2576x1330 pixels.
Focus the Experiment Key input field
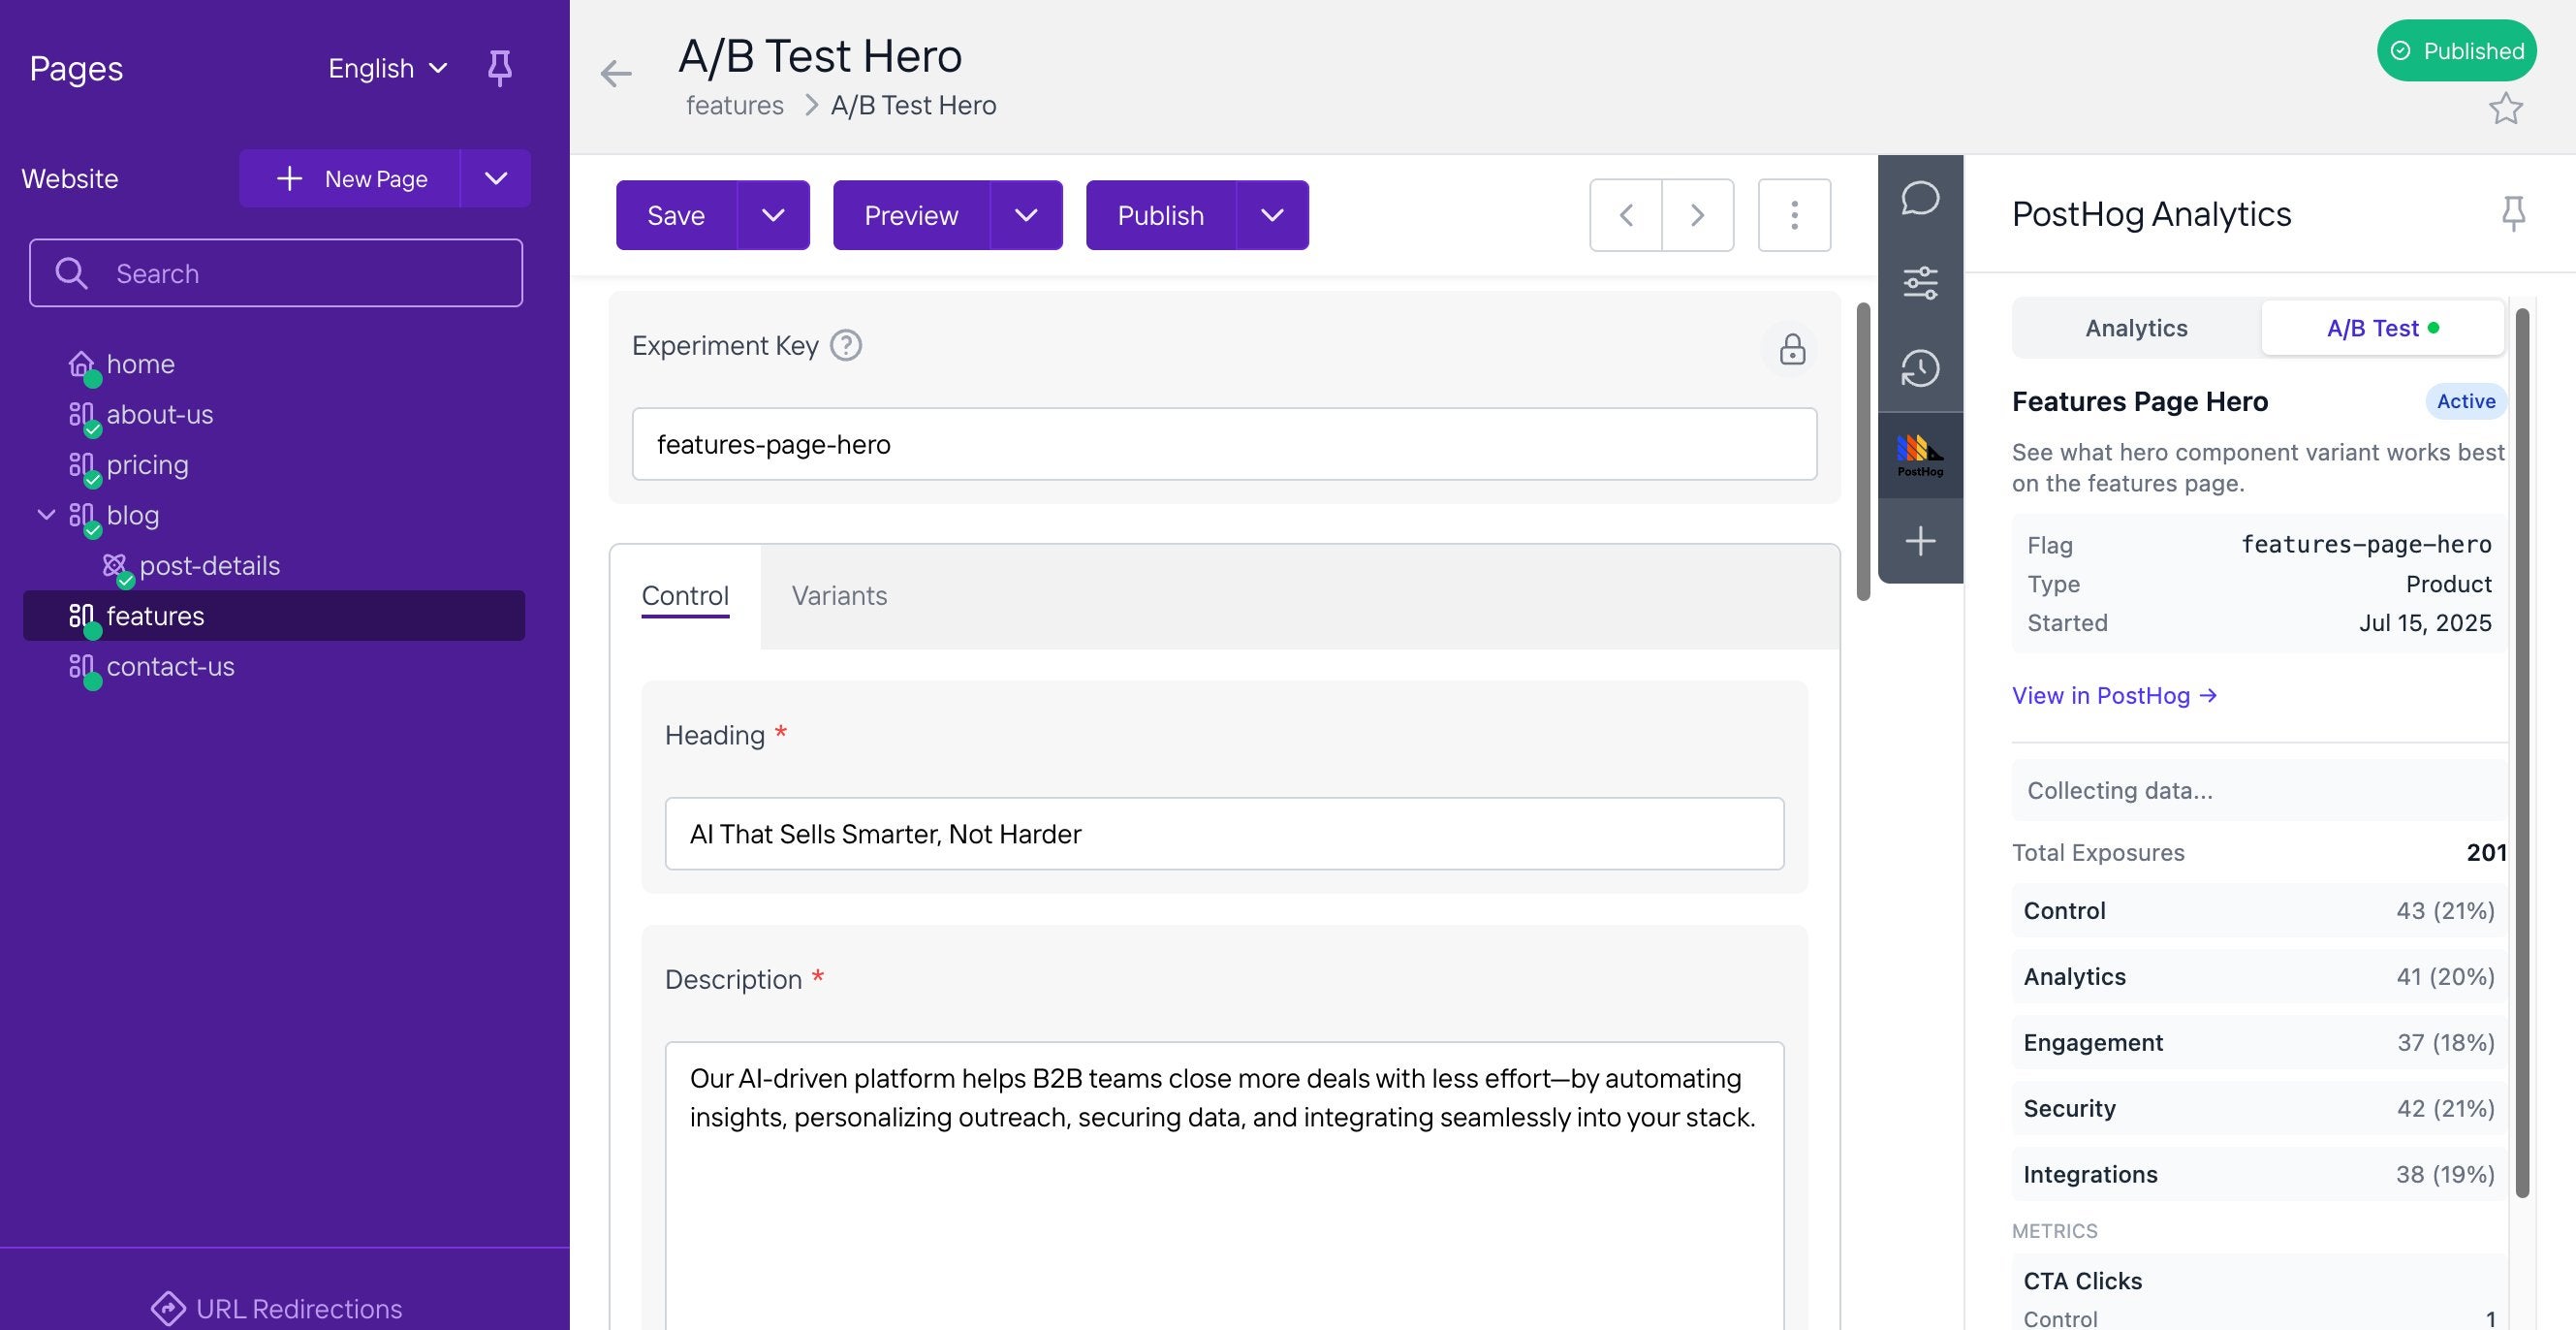pyautogui.click(x=1224, y=444)
